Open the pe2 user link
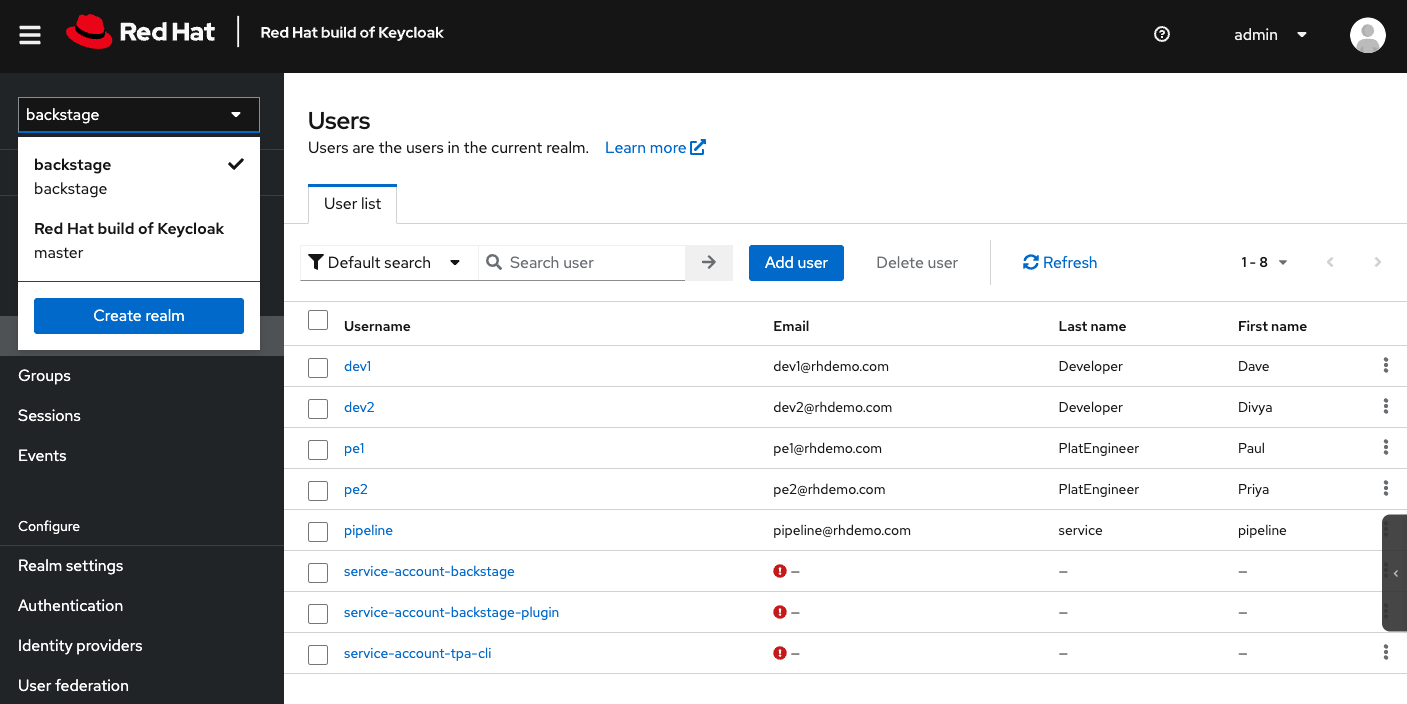 click(356, 489)
